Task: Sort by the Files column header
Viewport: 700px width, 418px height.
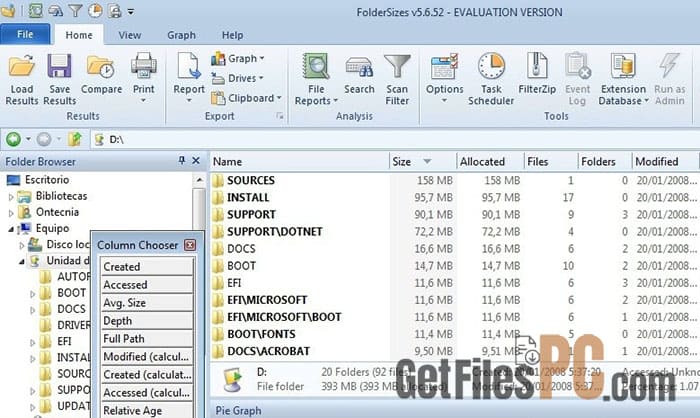Action: [x=550, y=162]
